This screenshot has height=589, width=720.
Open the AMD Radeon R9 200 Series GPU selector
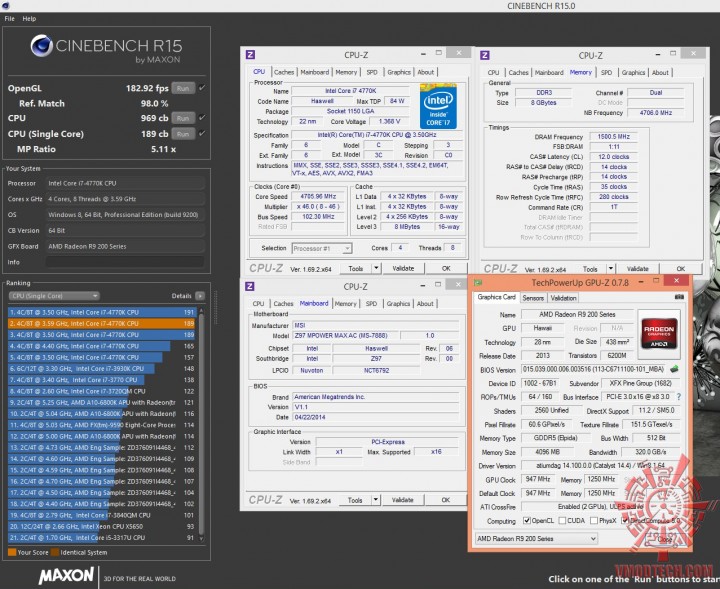pos(536,538)
